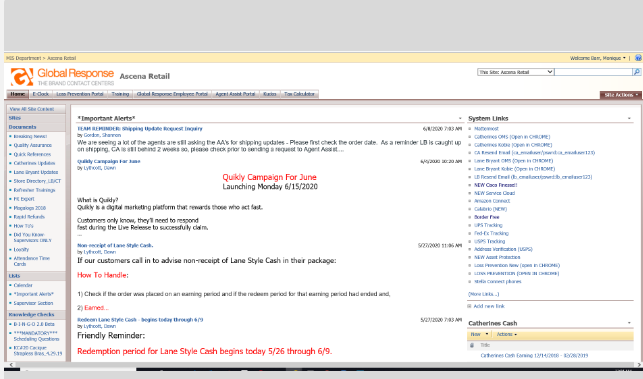The image size is (643, 379).
Task: Open Mattermost system link
Action: (x=486, y=129)
